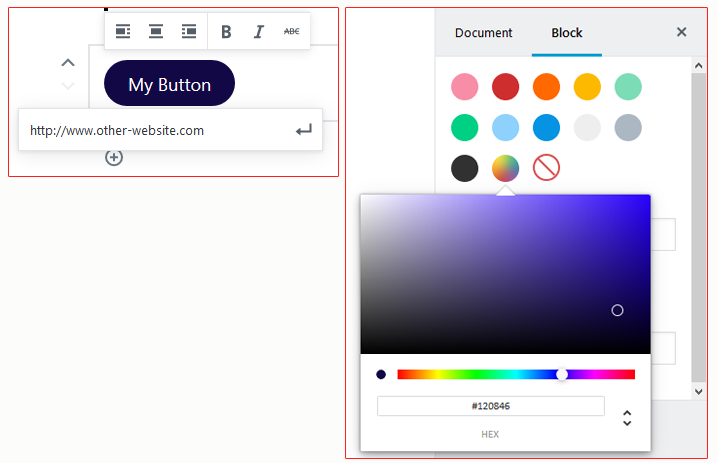Select the red color swatch
This screenshot has height=463, width=718.
pos(505,87)
